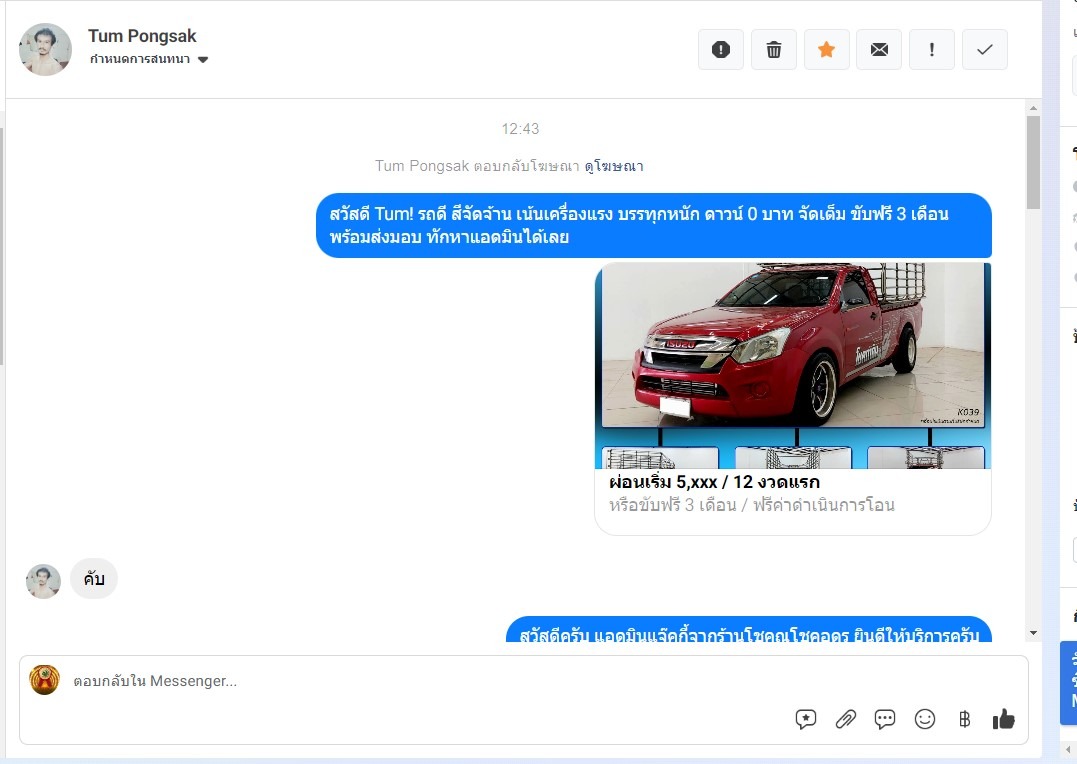Open the emoji picker smiley icon
Screen dimensions: 1077x764
(925, 719)
